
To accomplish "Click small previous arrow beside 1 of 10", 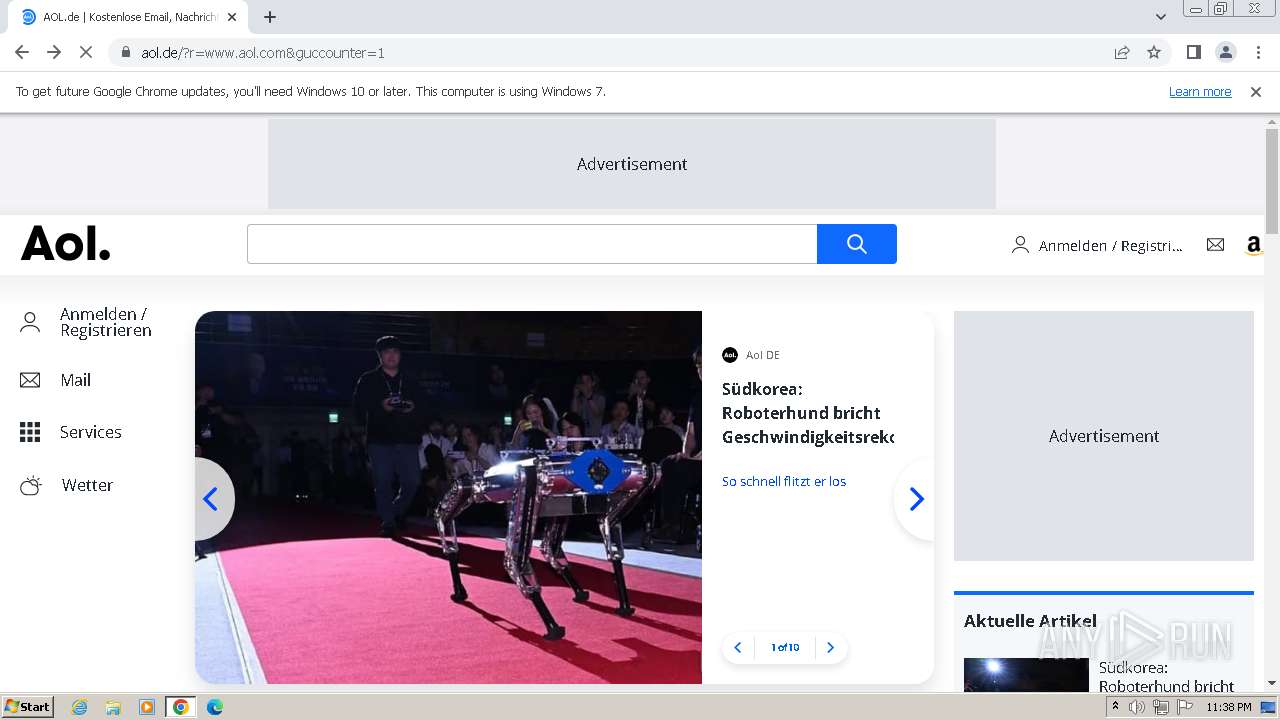I will [738, 647].
